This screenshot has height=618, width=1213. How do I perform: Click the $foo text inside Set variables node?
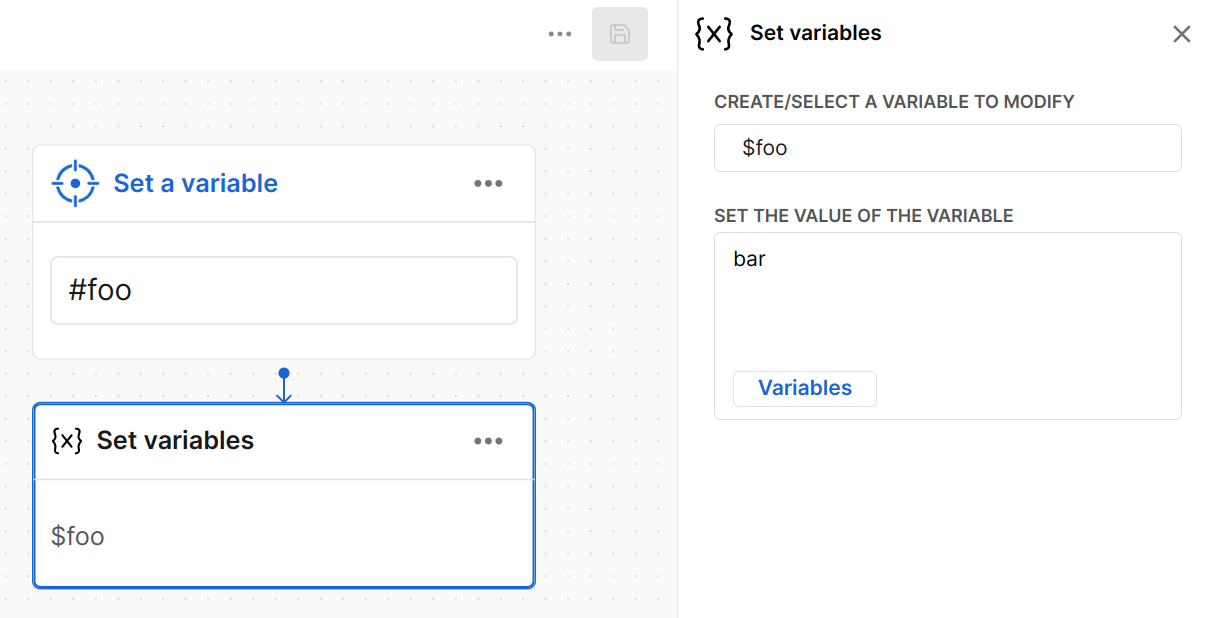pyautogui.click(x=78, y=537)
